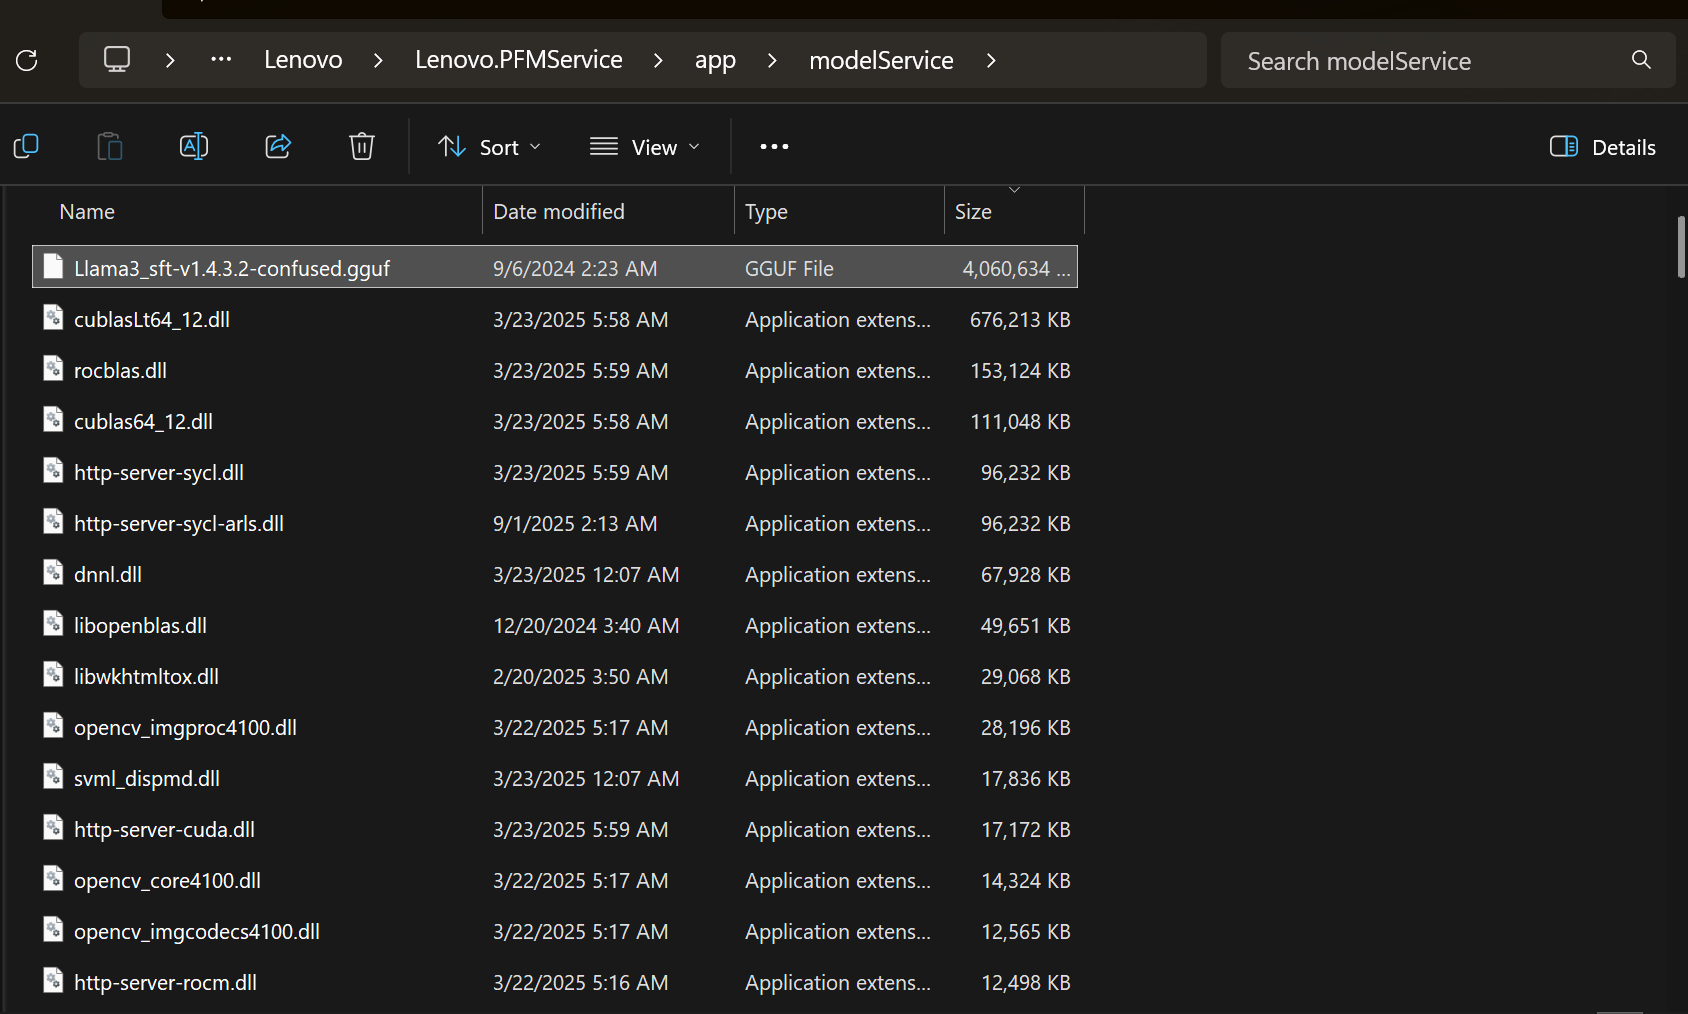This screenshot has height=1014, width=1688.
Task: Click modelService in the breadcrumb
Action: (x=881, y=60)
